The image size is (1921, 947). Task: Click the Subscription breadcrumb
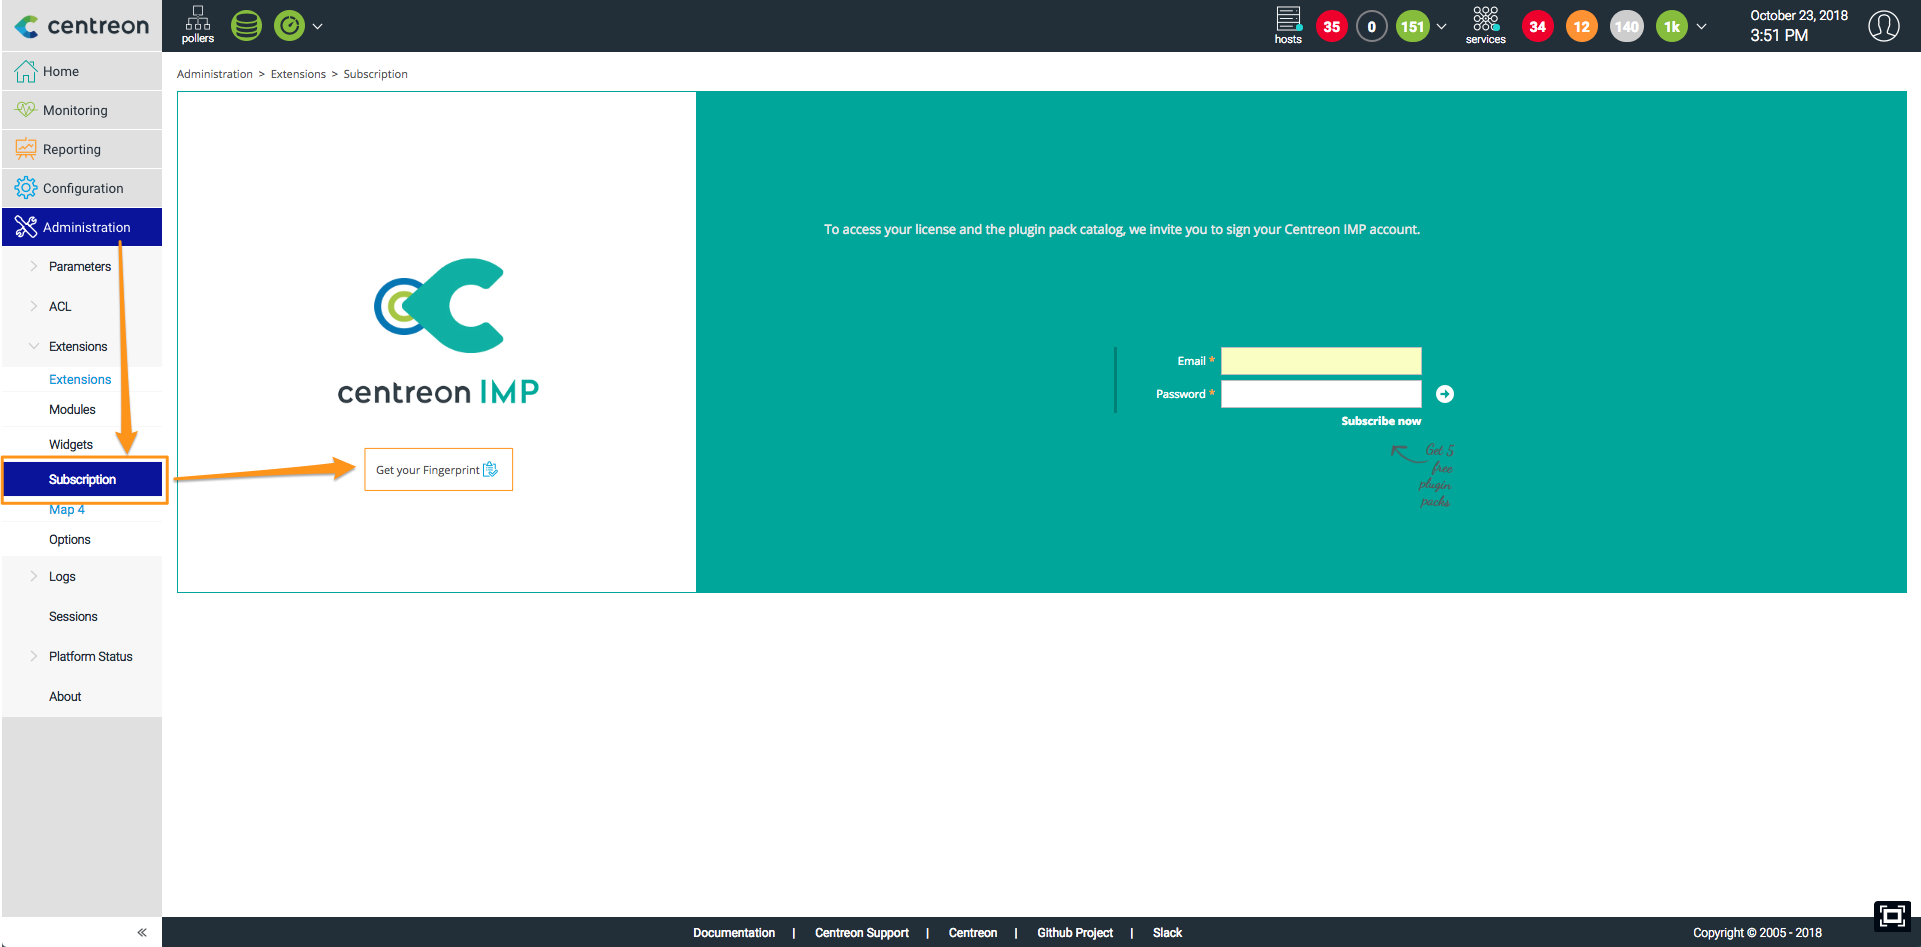[376, 74]
